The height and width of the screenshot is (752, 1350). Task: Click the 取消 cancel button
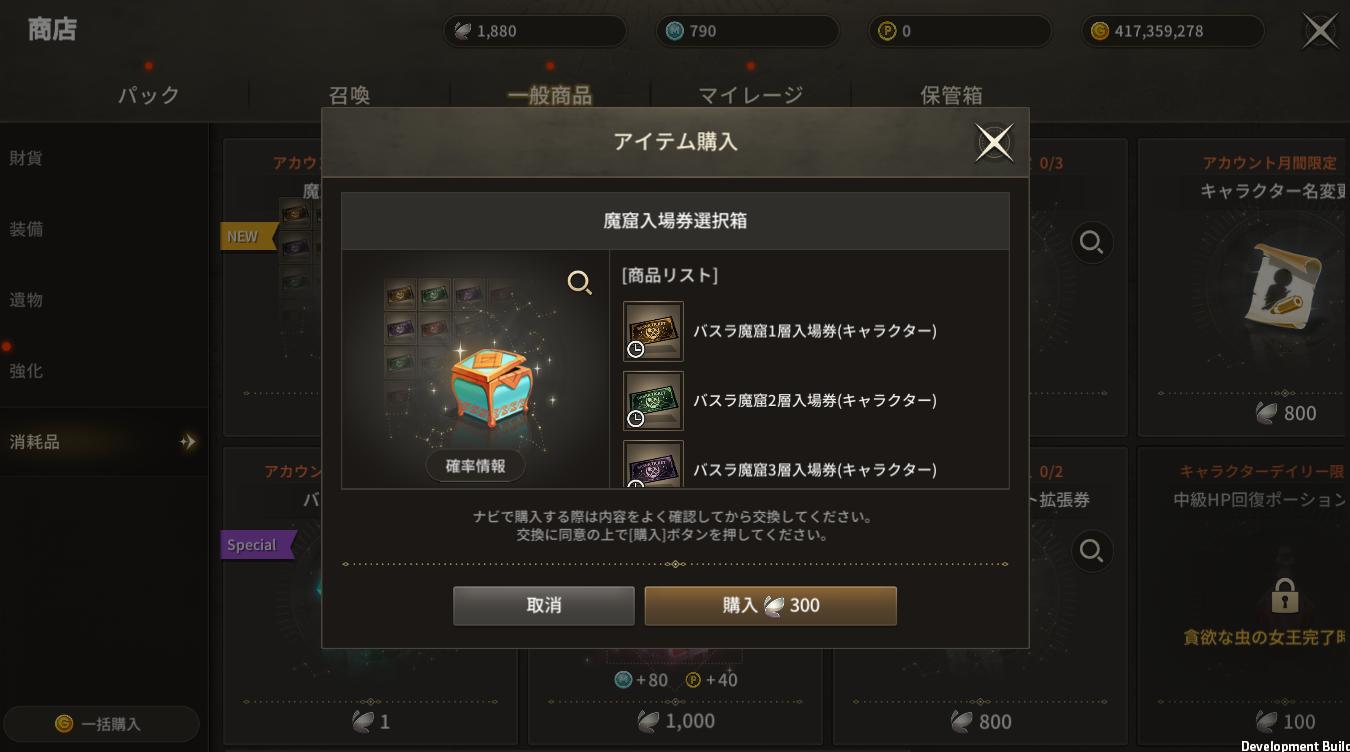point(544,606)
